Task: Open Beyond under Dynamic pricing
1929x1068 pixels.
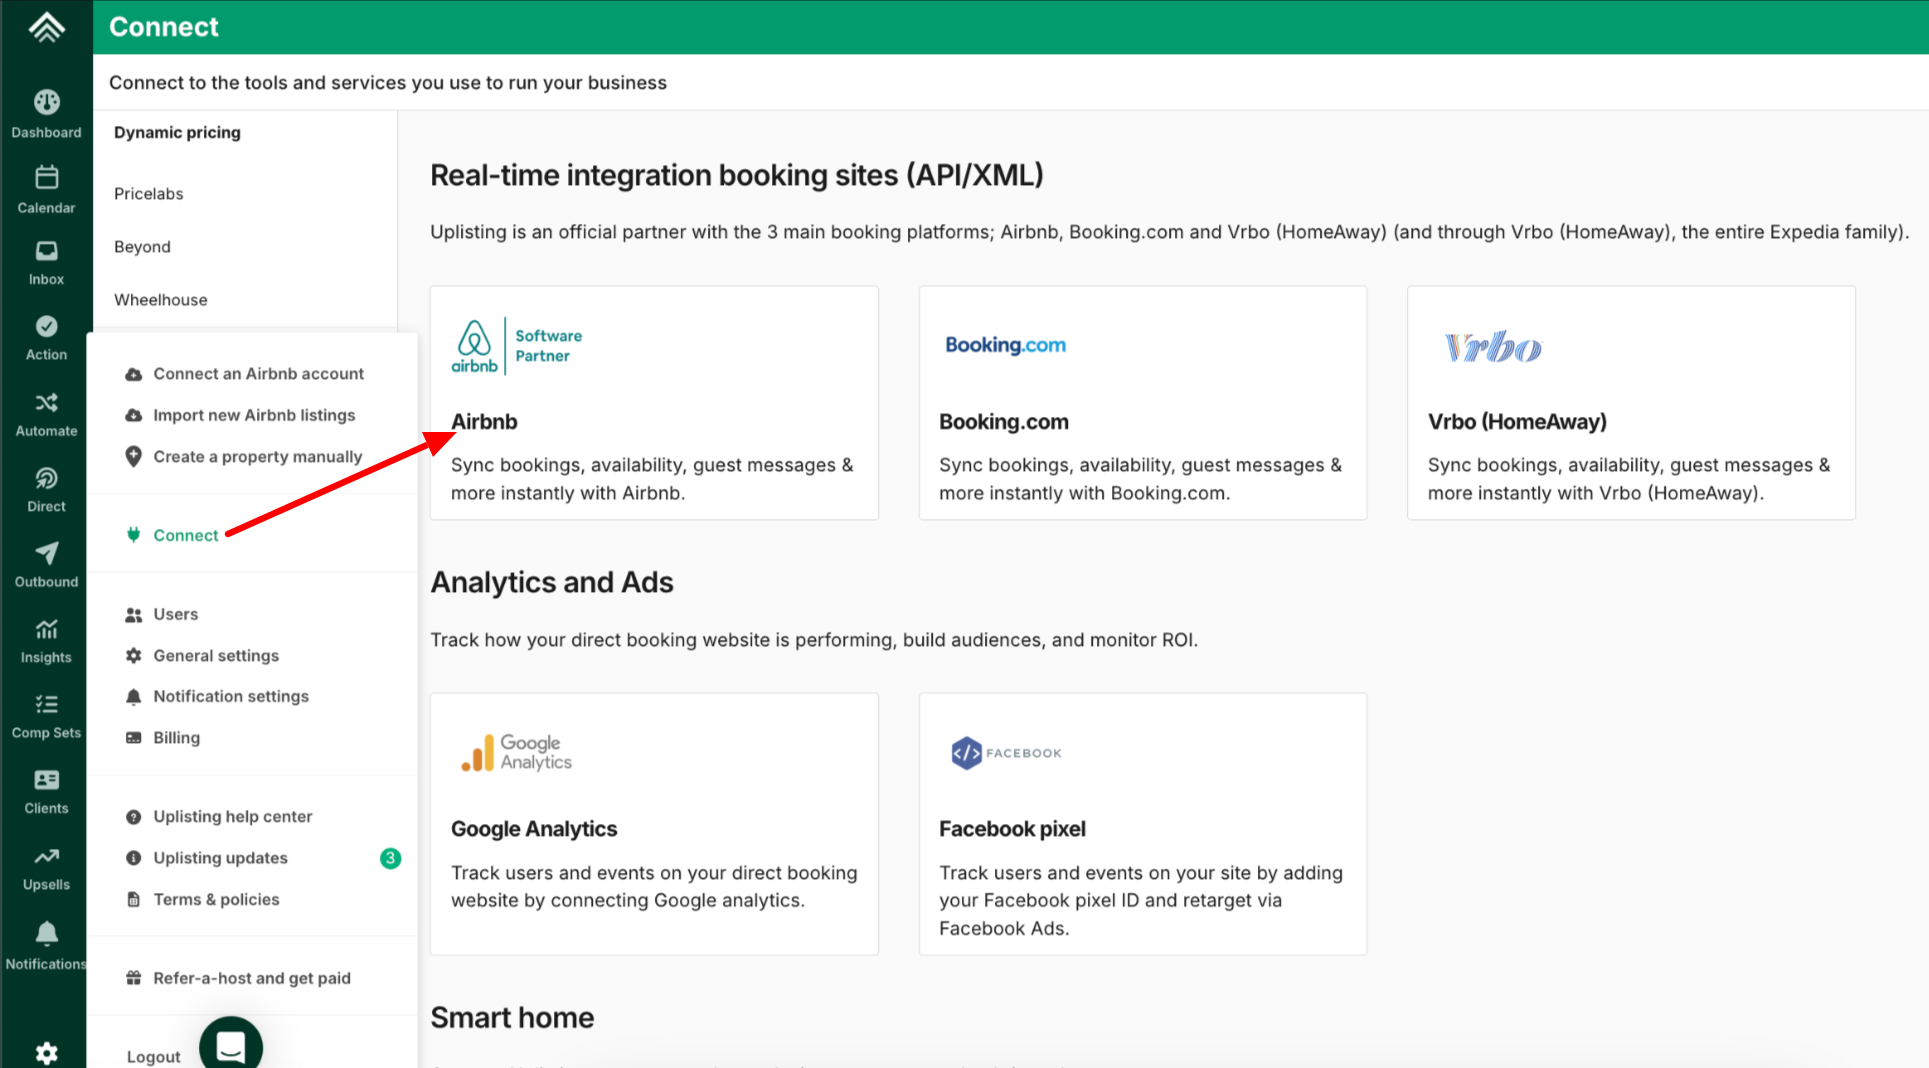Action: tap(142, 247)
